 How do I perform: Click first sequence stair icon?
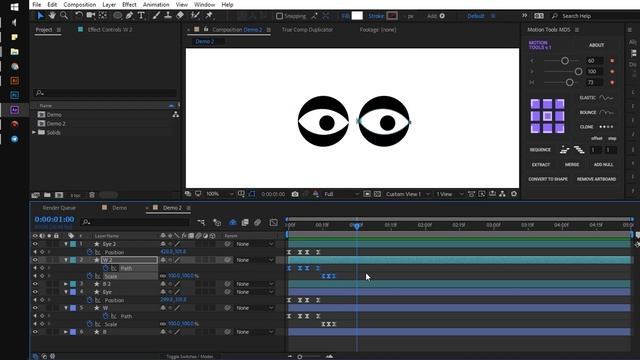[564, 150]
